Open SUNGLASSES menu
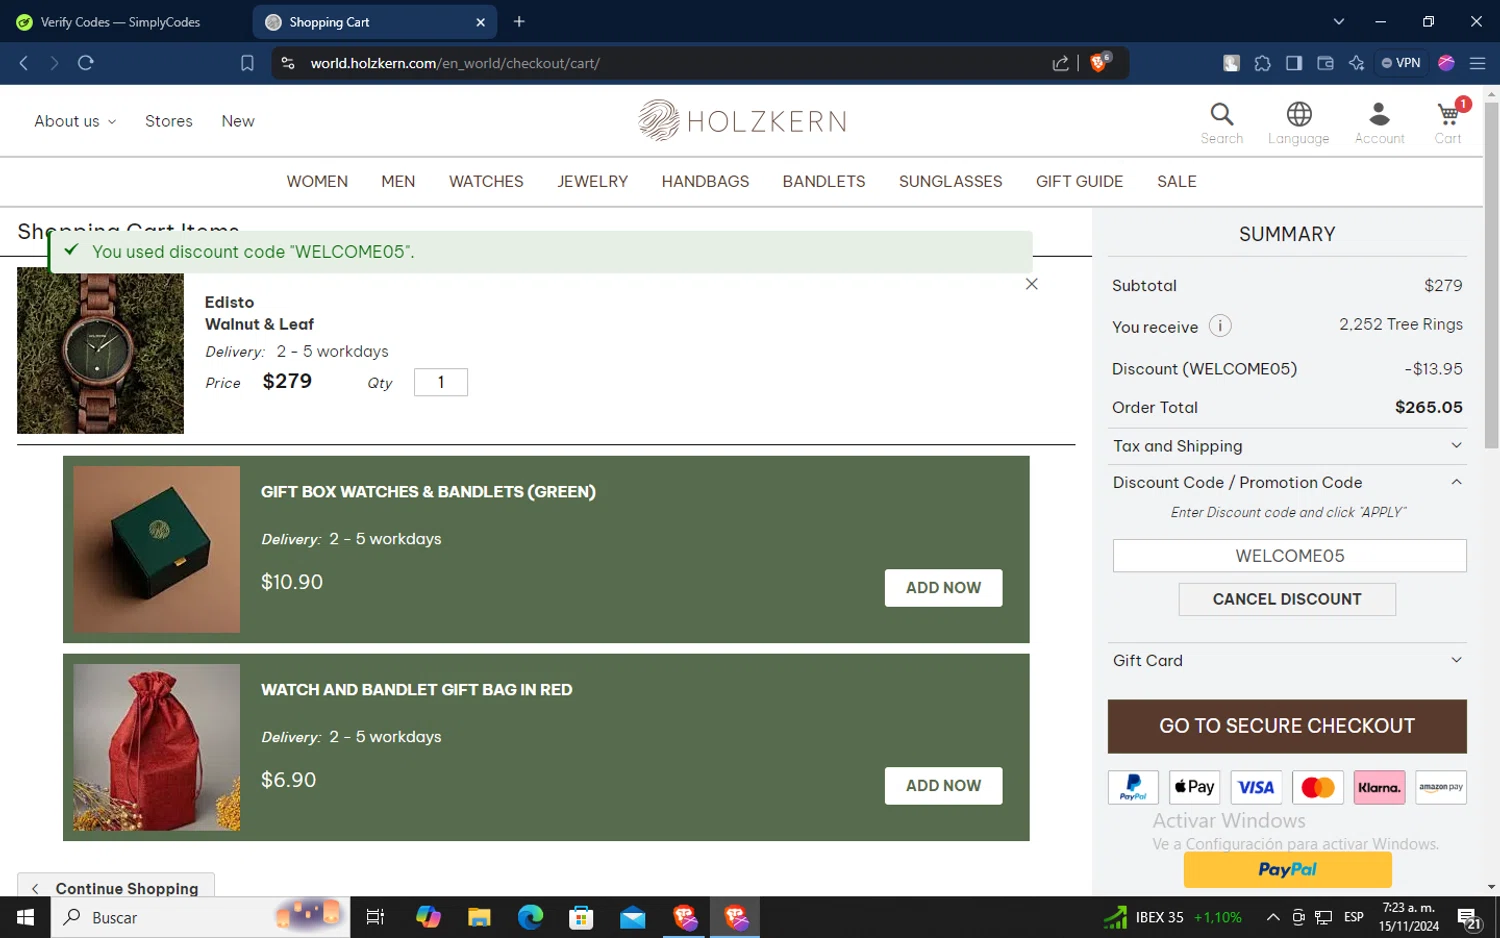Viewport: 1500px width, 938px height. pyautogui.click(x=950, y=181)
